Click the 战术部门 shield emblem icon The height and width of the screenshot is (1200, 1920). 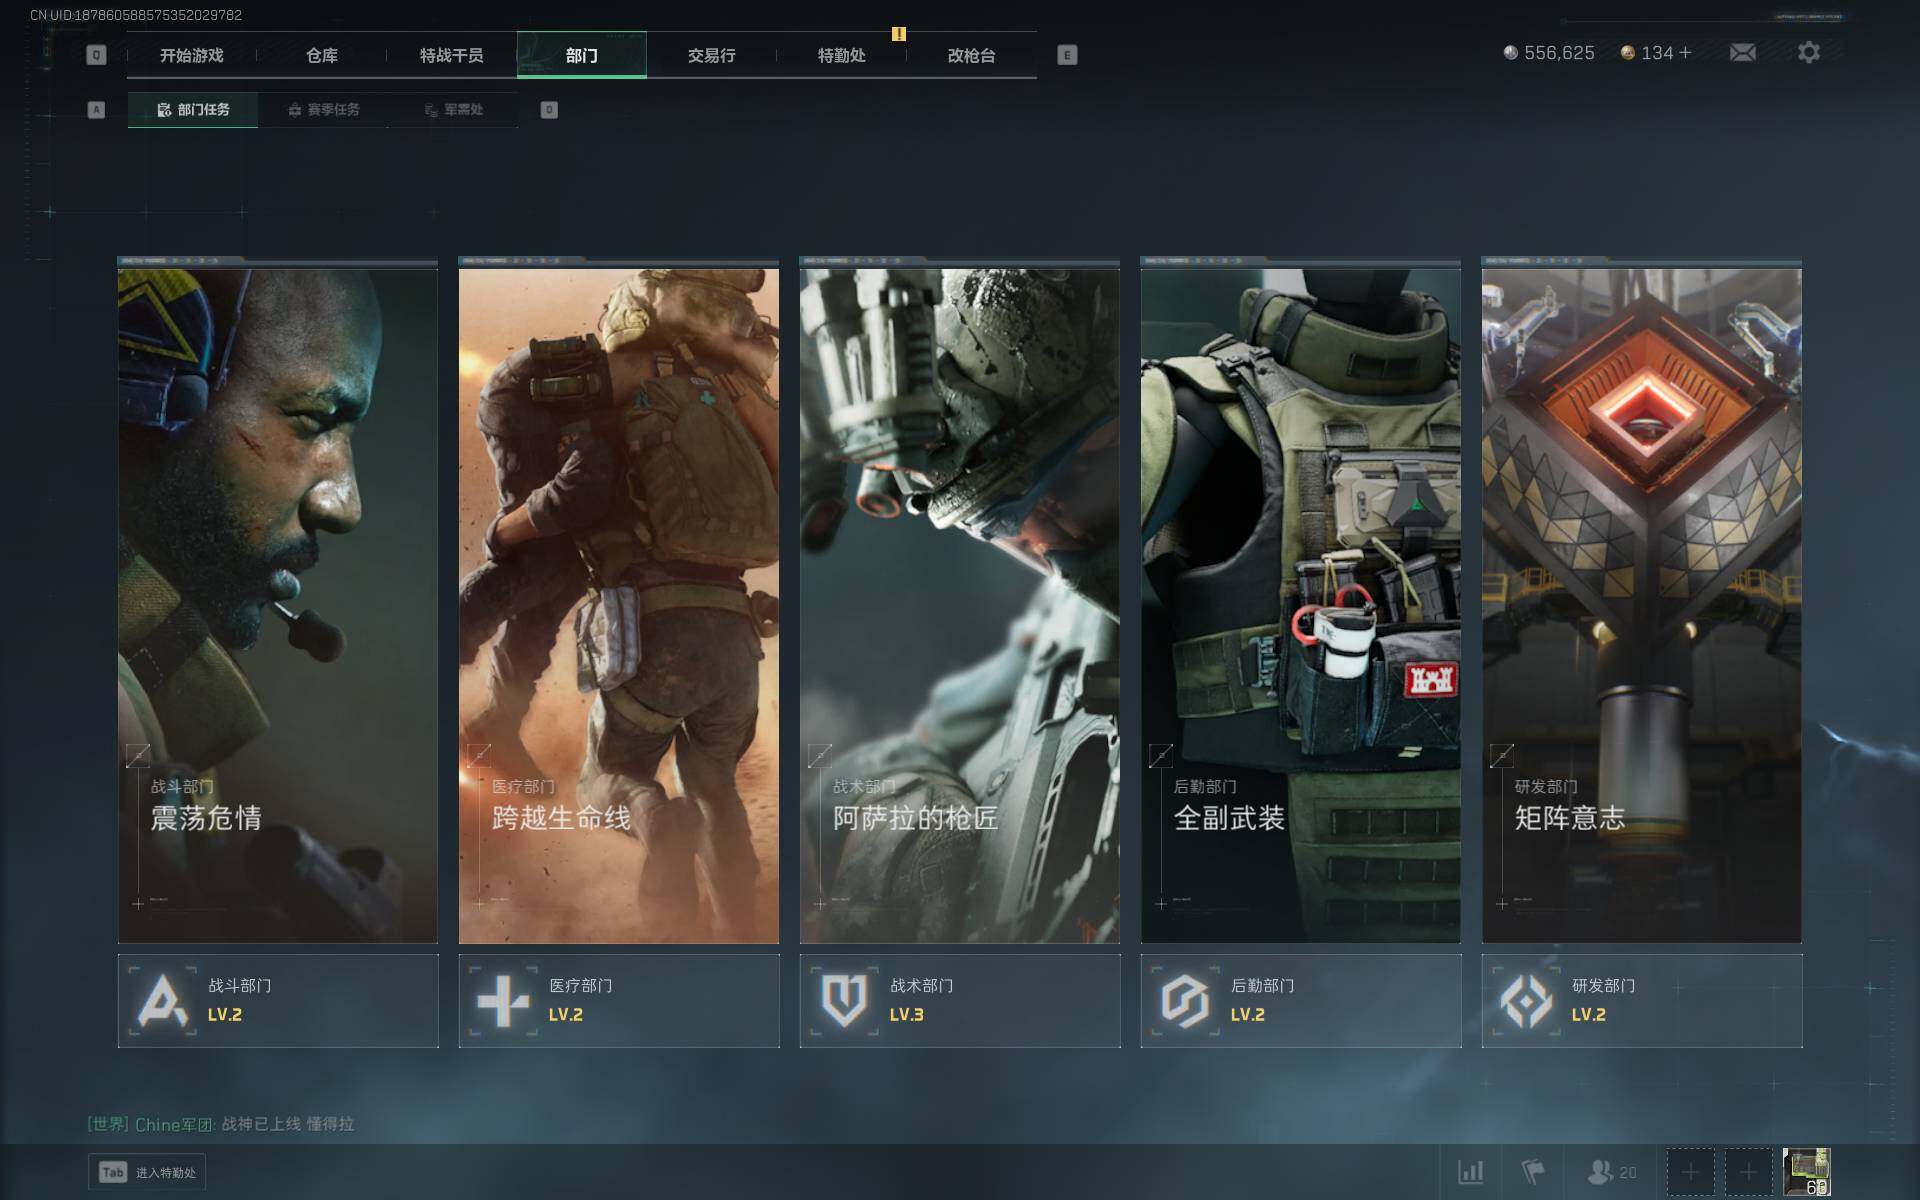coord(844,1000)
